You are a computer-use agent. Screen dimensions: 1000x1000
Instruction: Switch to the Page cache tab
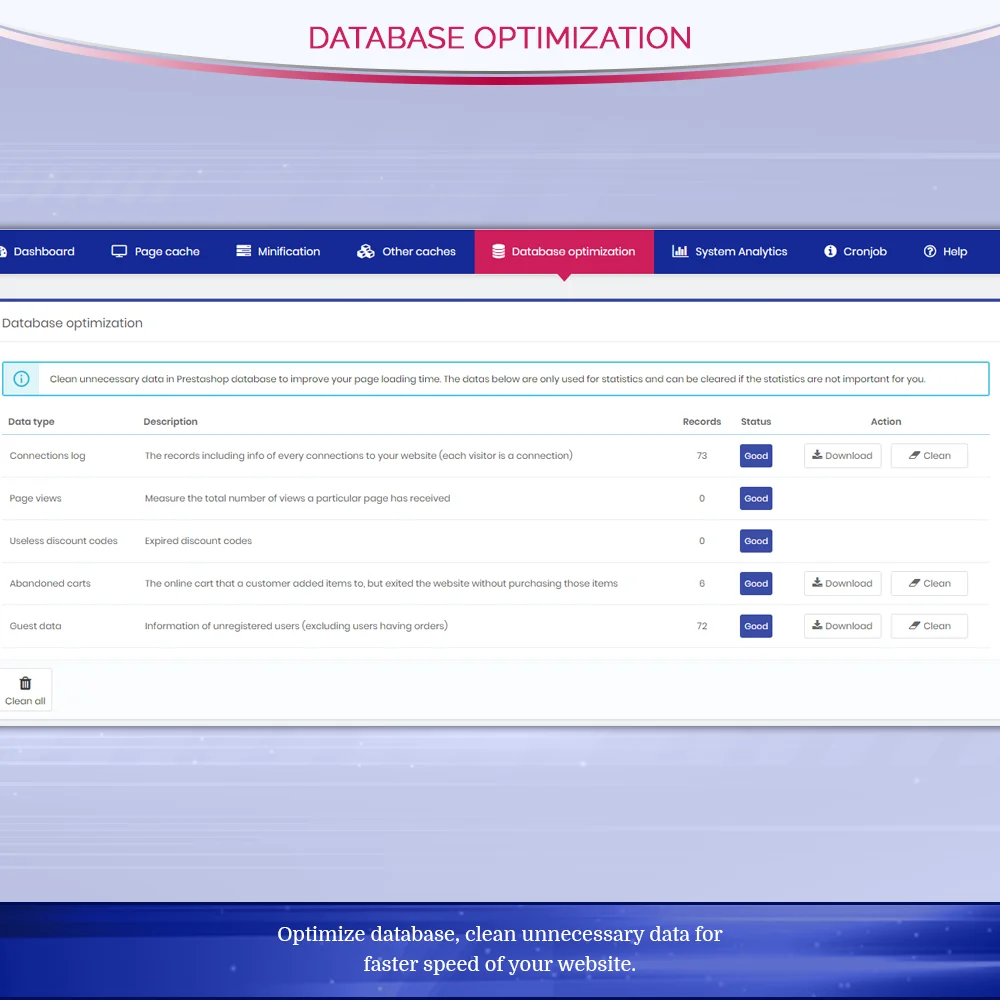coord(155,251)
